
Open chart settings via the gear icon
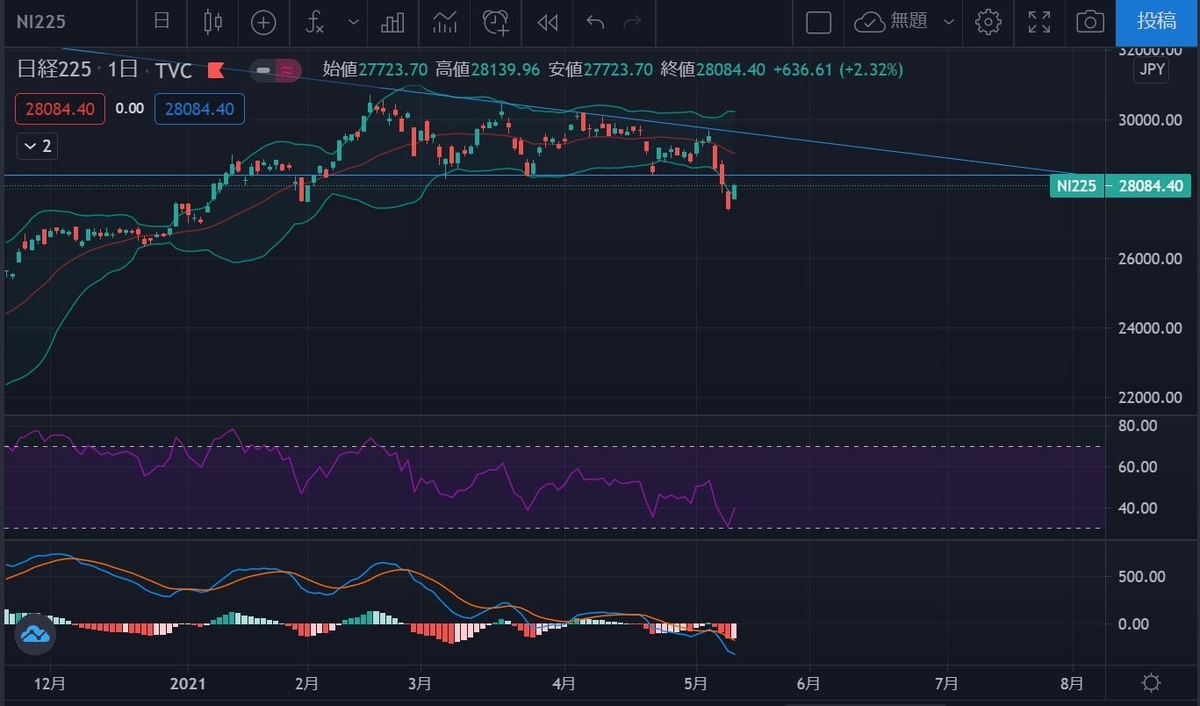pos(988,22)
